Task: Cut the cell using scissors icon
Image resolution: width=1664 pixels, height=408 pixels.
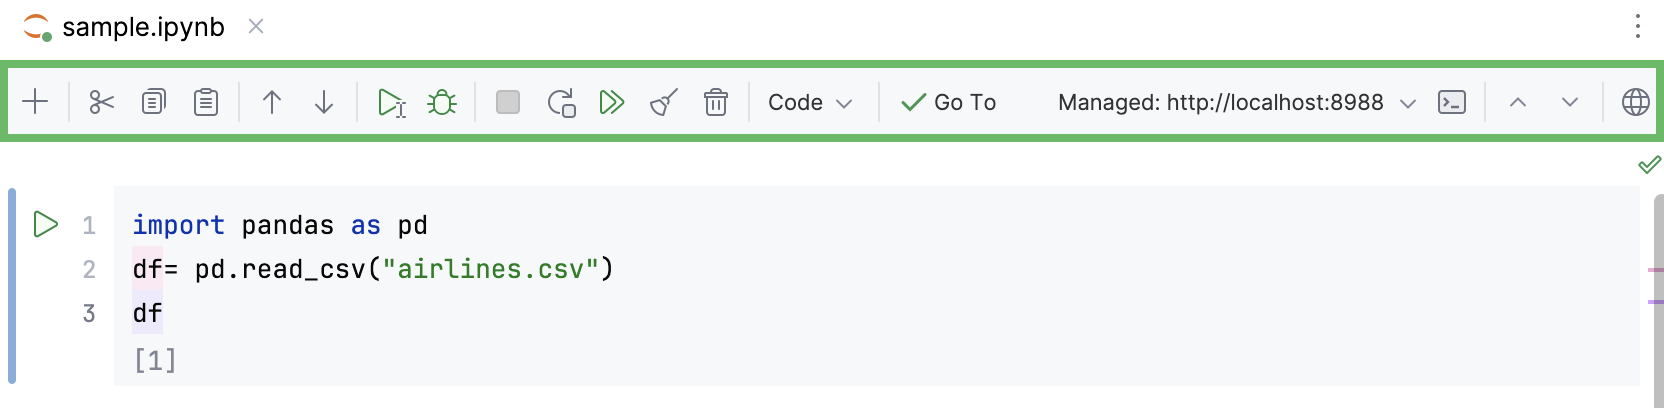Action: click(x=102, y=102)
